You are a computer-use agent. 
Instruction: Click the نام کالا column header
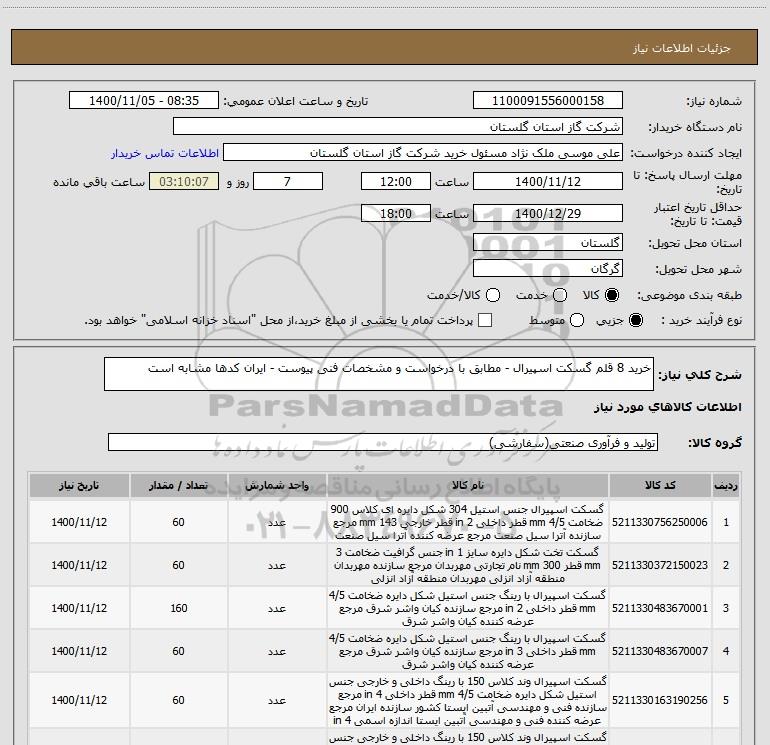pos(468,486)
